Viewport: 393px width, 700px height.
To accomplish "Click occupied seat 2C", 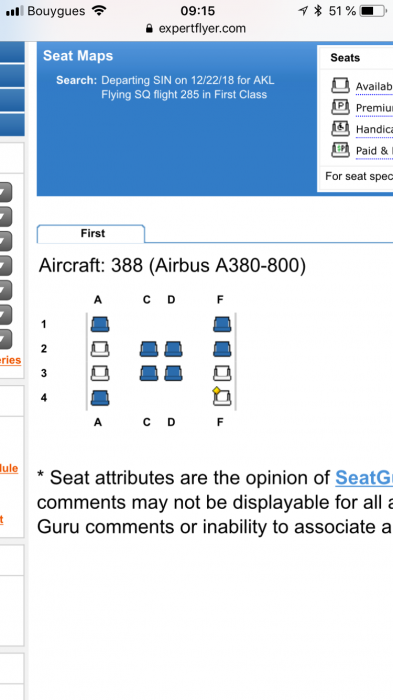I will click(149, 349).
